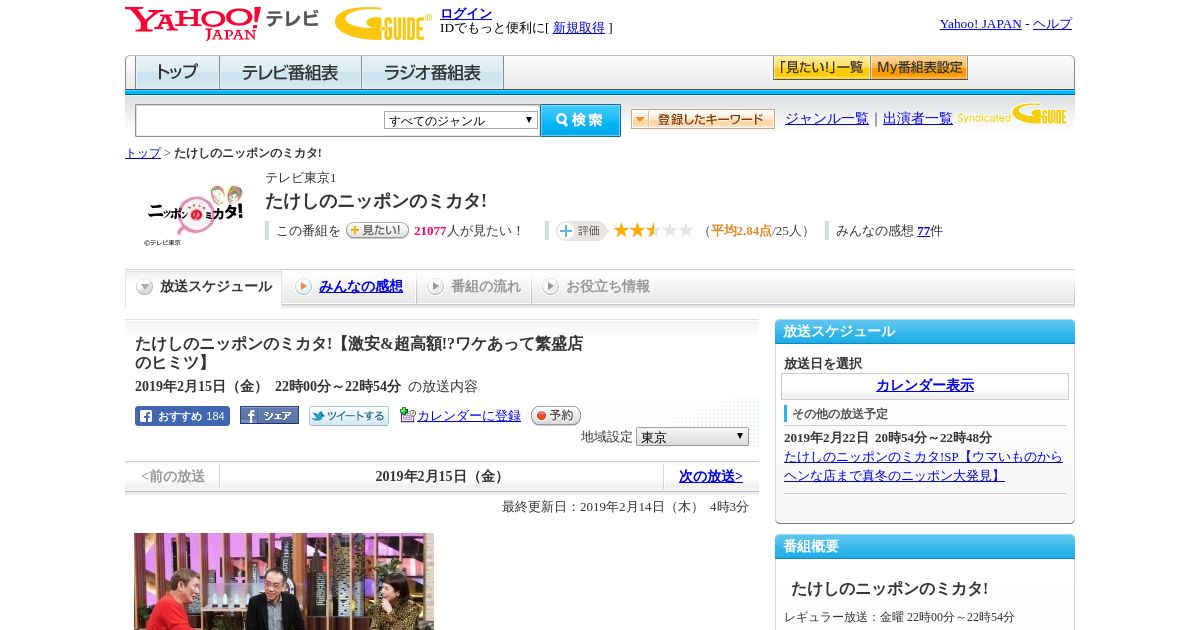Click the star rating display
This screenshot has width=1200, height=630.
[653, 230]
